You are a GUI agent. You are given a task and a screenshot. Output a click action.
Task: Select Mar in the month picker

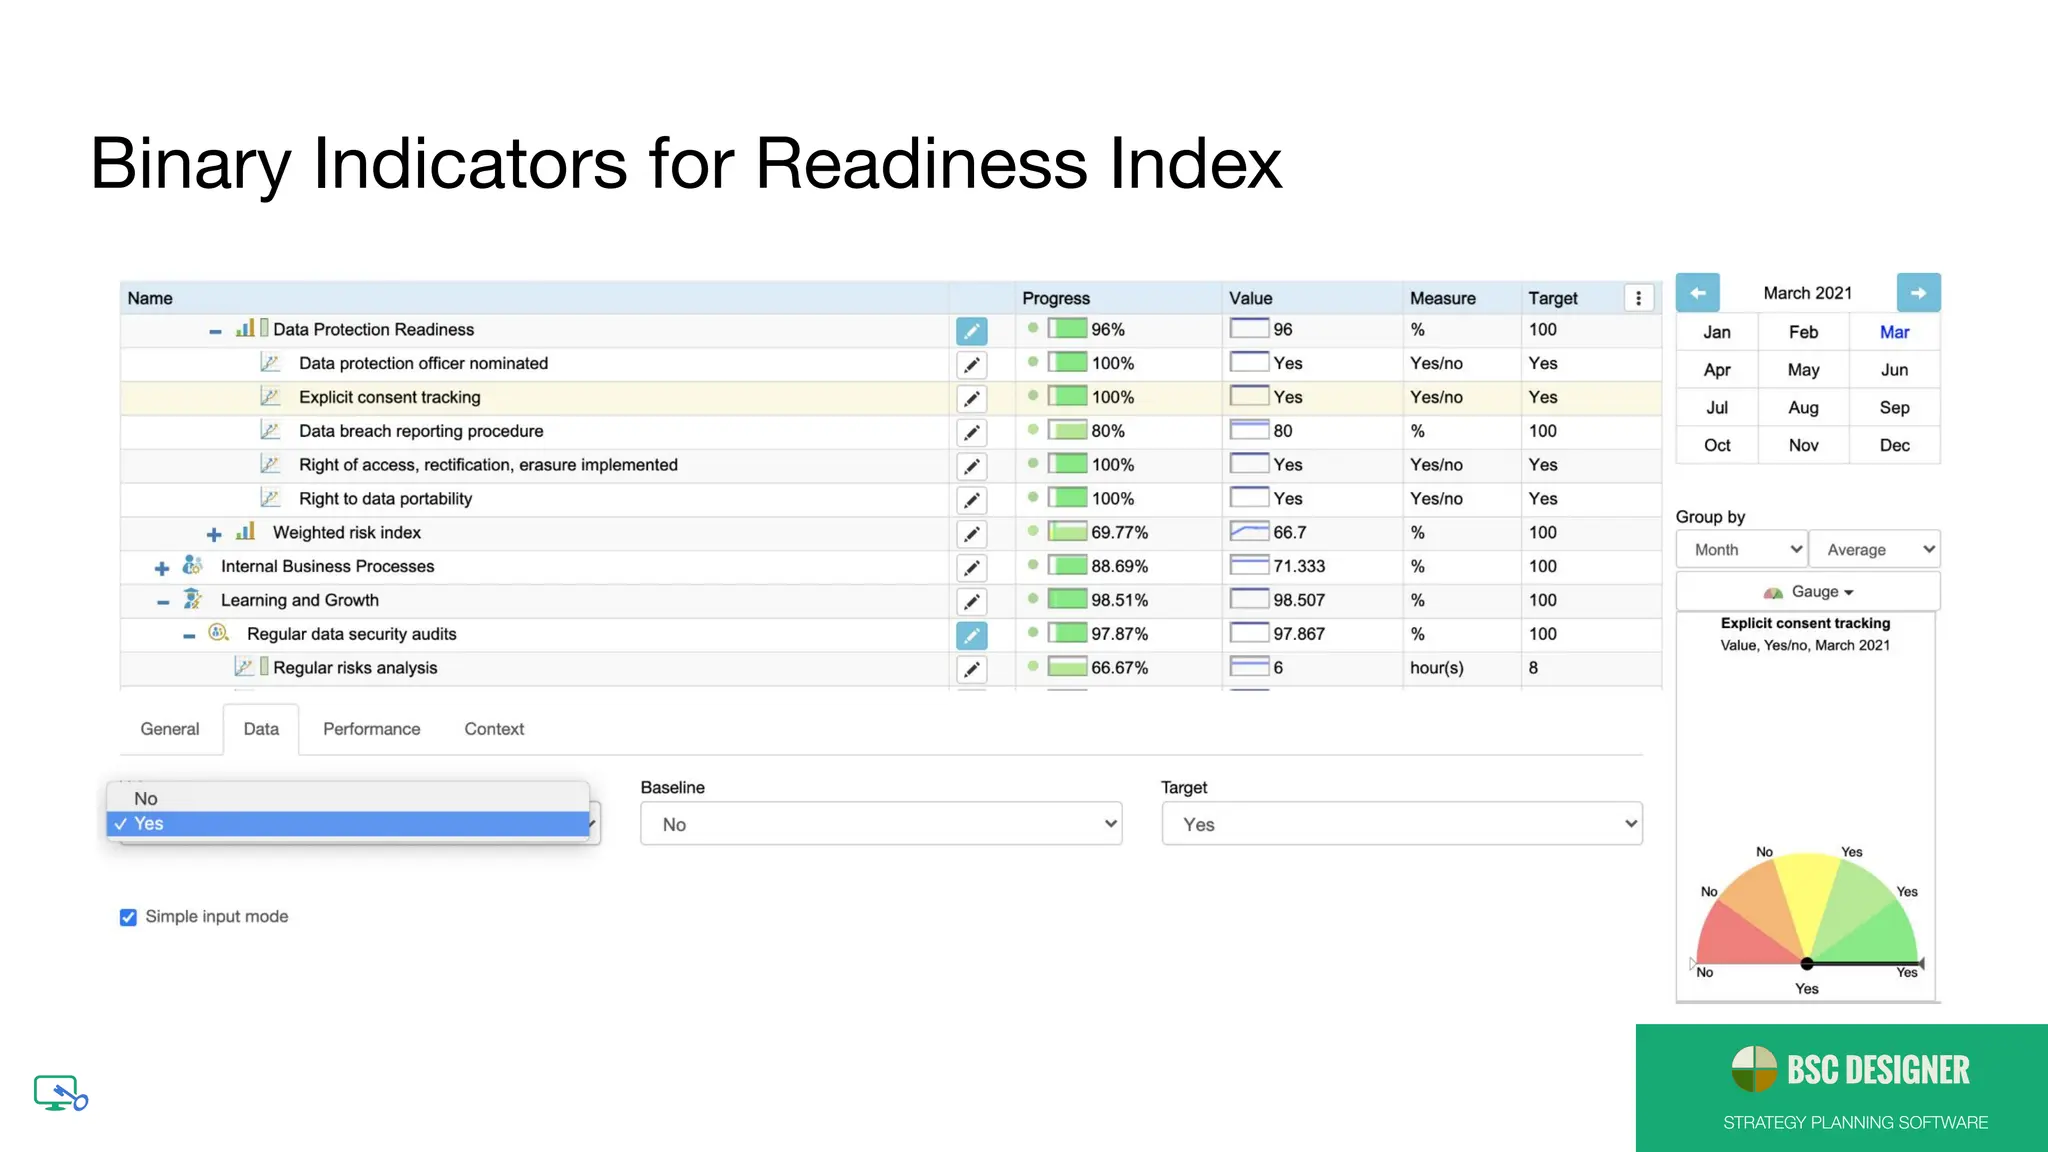[1895, 332]
